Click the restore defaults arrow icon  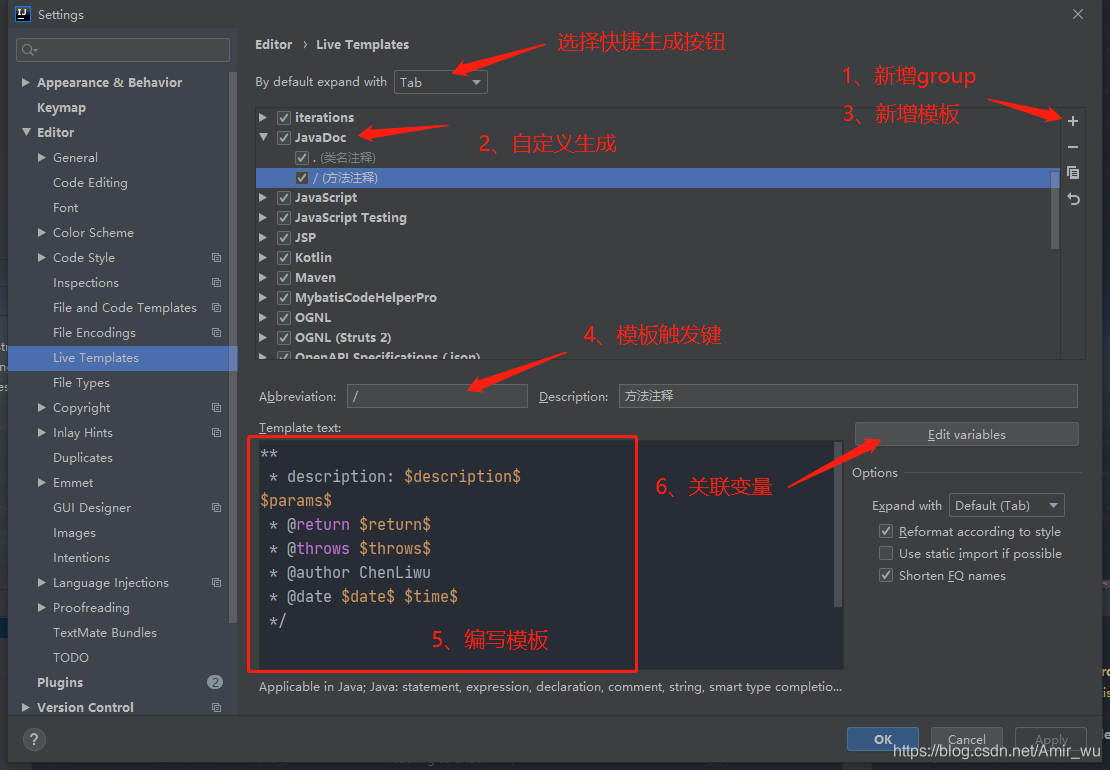click(1072, 199)
